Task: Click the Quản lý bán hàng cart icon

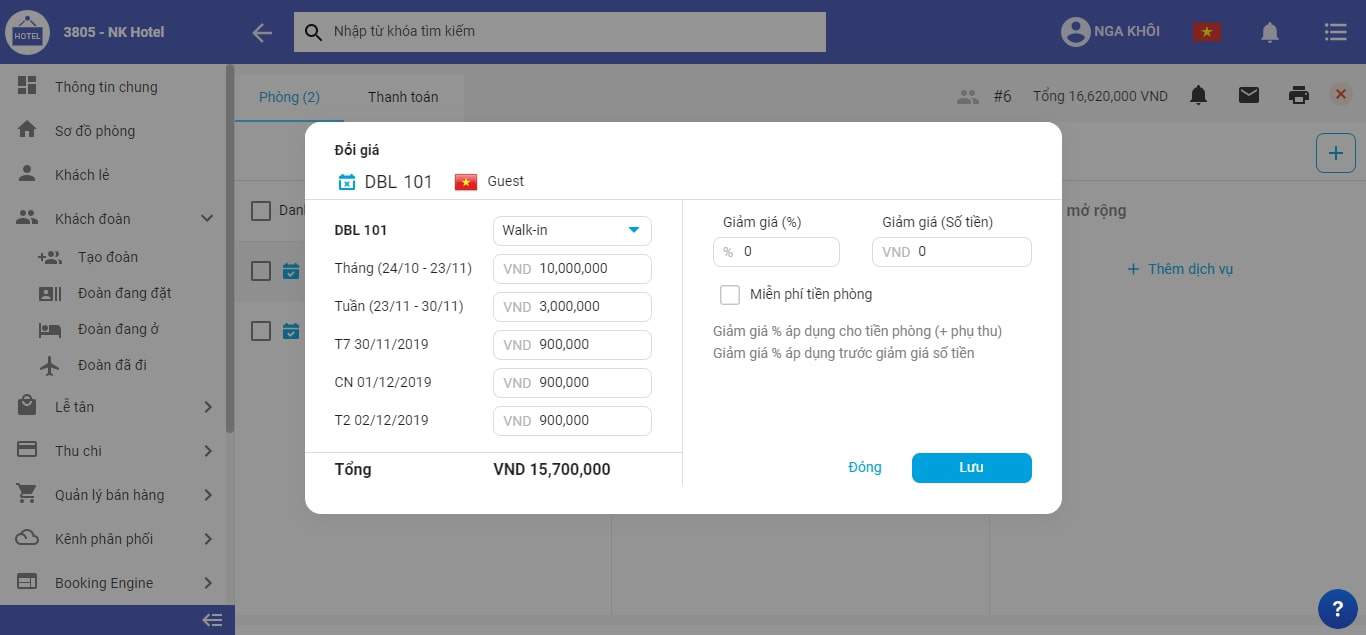Action: coord(27,494)
